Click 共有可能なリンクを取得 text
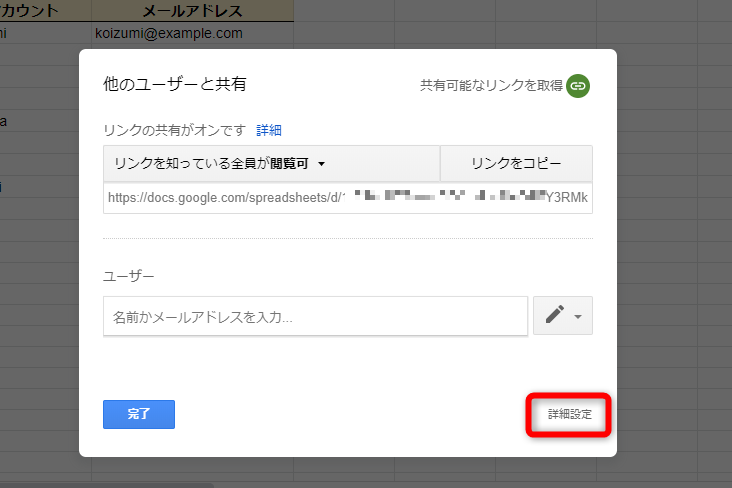 (491, 85)
